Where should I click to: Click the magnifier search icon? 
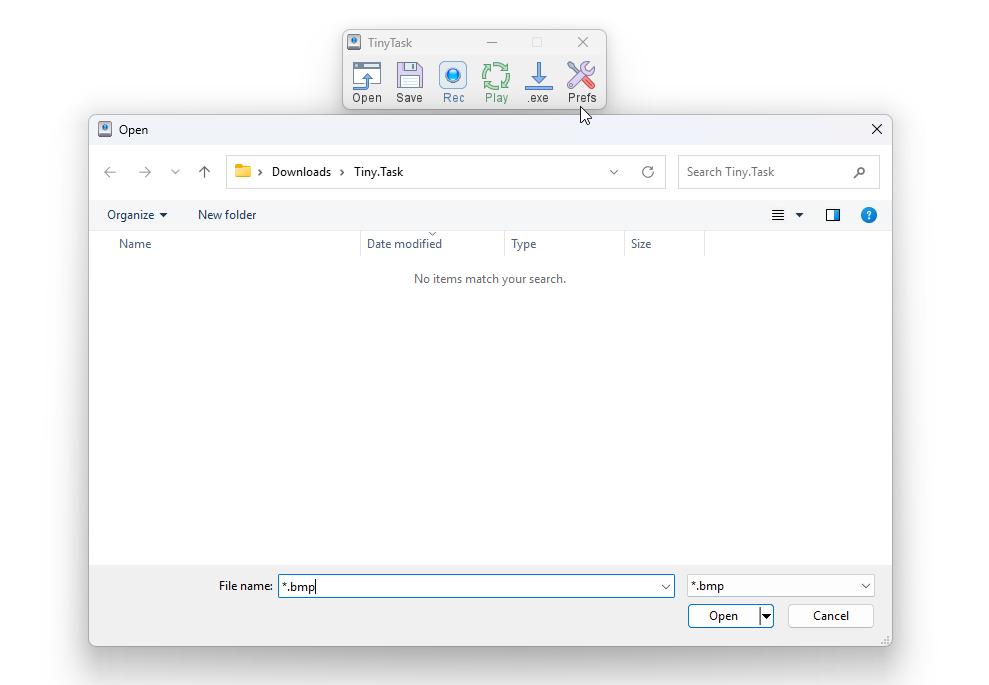(x=859, y=172)
